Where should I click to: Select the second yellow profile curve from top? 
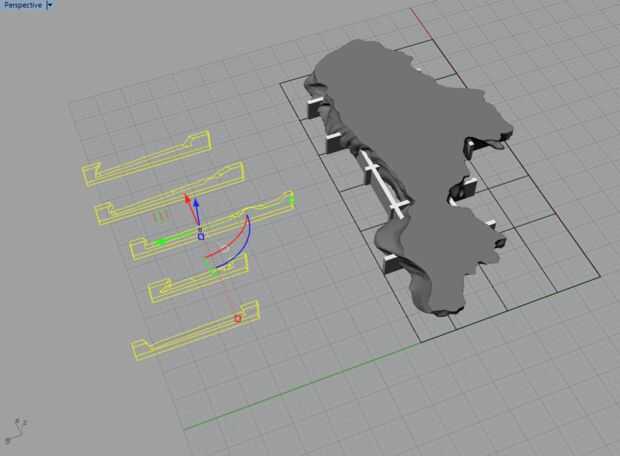pos(170,193)
